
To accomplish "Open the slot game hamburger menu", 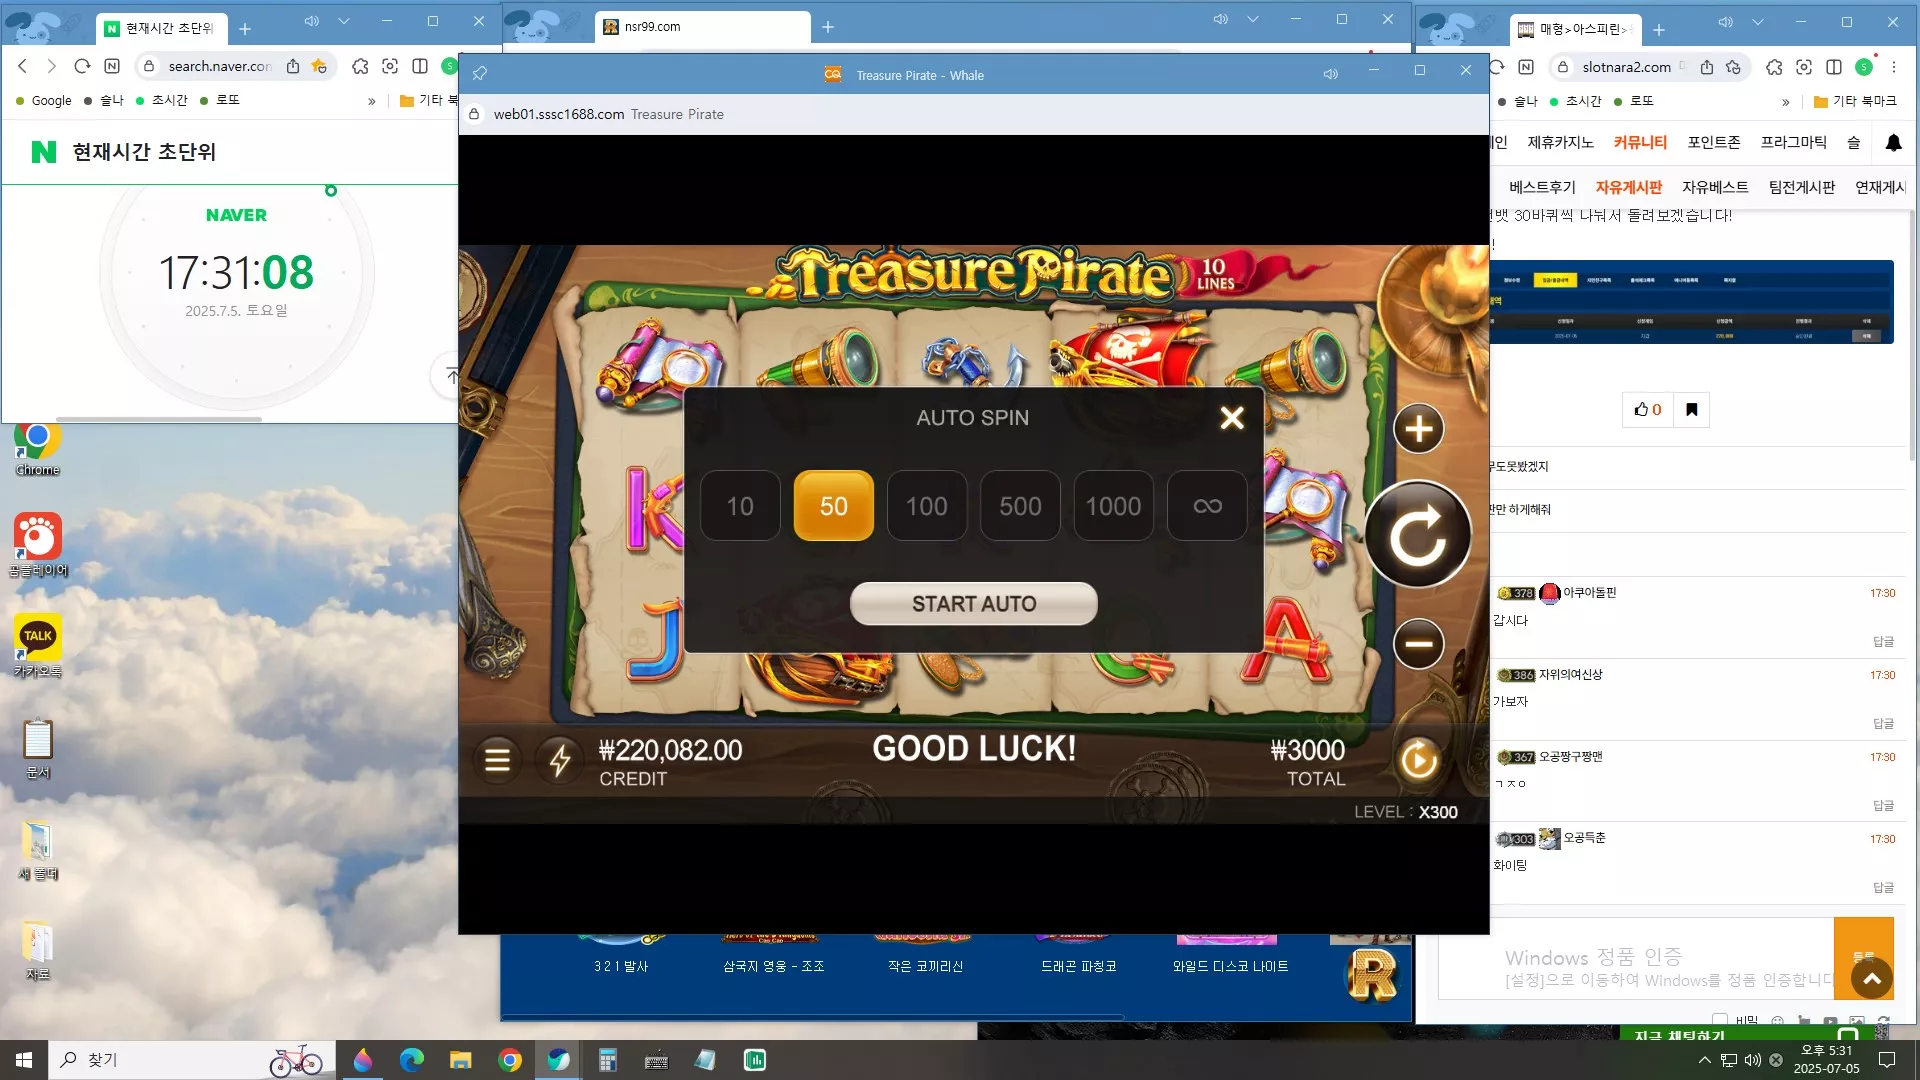I will coord(497,761).
